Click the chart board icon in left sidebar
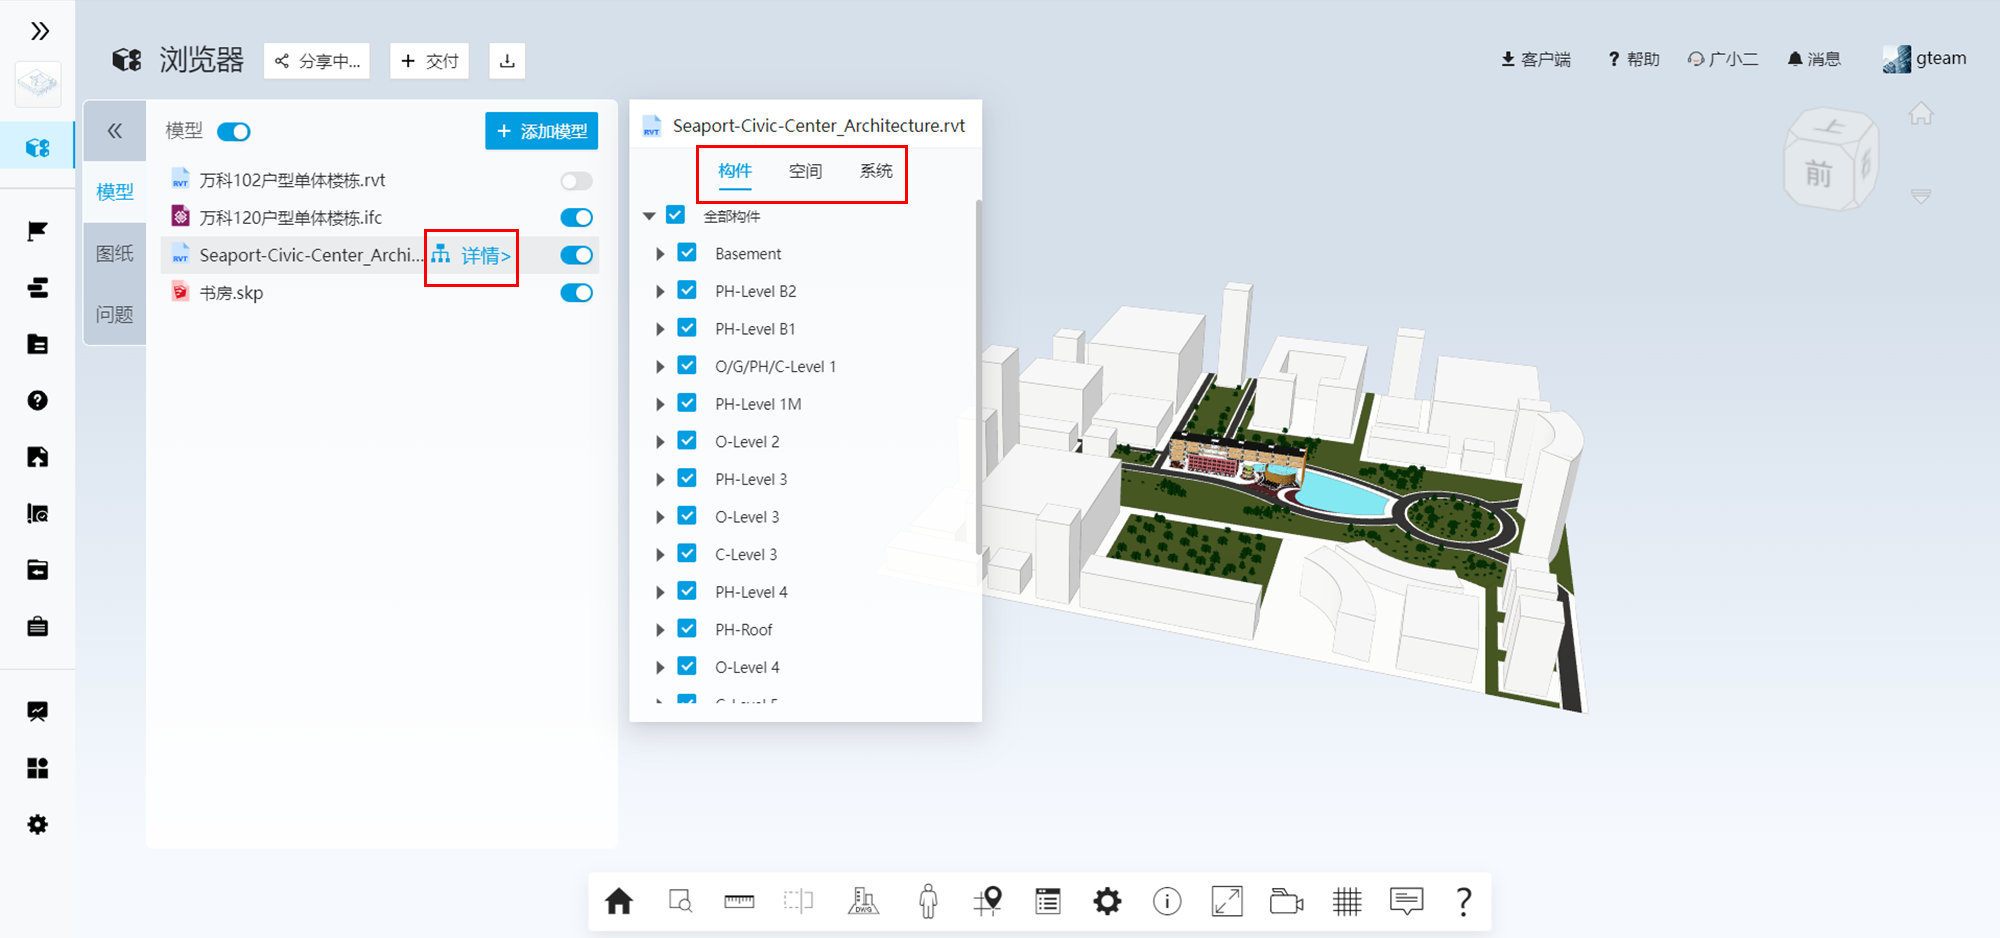This screenshot has width=2000, height=938. click(x=38, y=711)
